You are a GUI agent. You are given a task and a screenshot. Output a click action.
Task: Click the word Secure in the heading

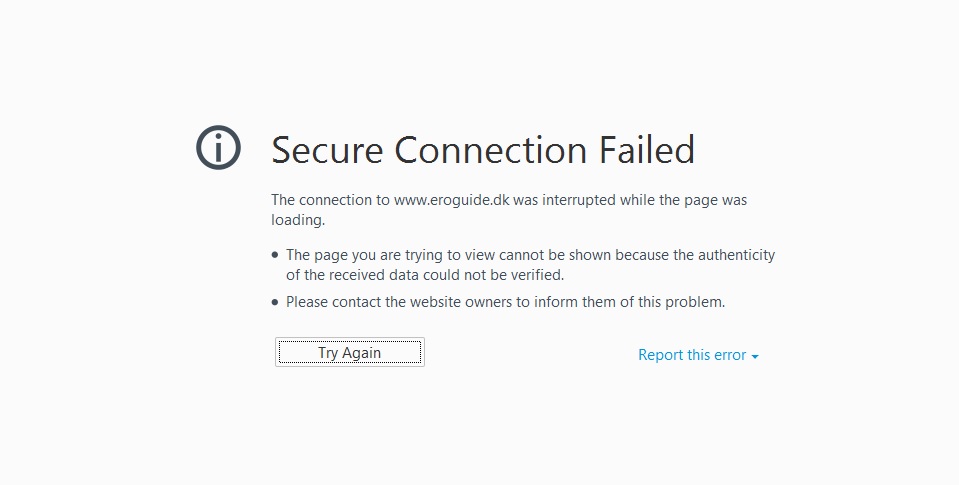tap(327, 150)
